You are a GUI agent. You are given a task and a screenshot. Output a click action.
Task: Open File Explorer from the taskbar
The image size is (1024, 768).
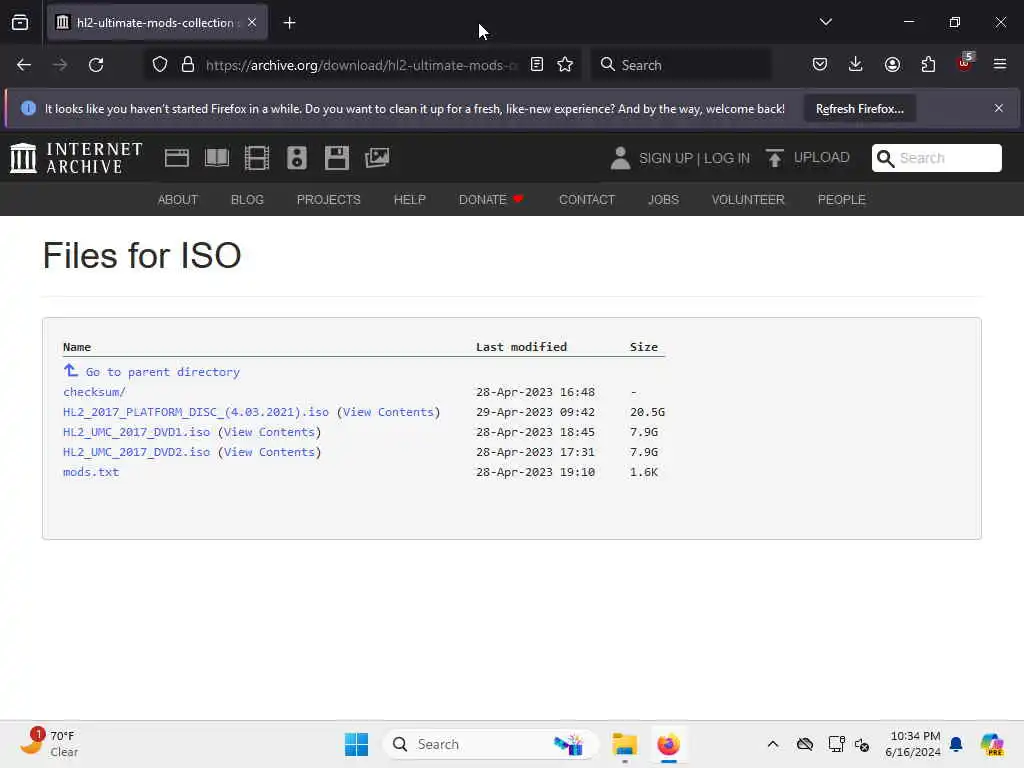624,744
